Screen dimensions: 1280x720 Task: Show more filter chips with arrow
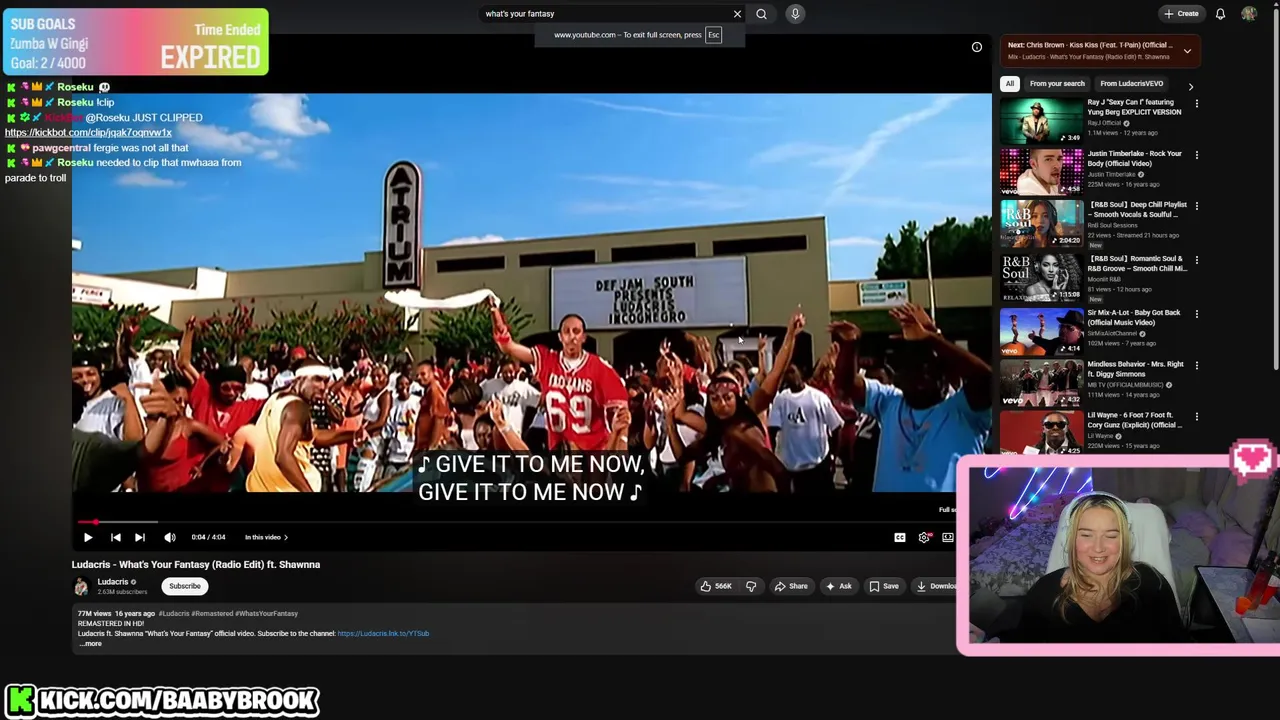[x=1190, y=87]
